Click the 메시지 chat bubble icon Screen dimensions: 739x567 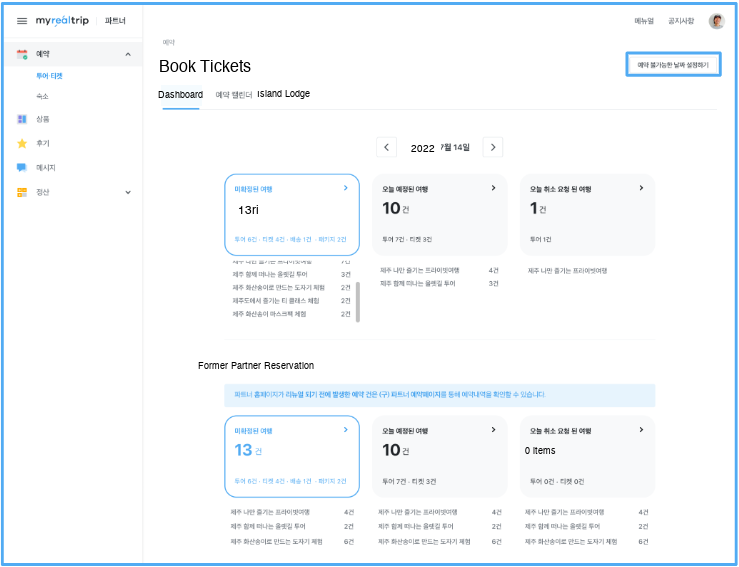coord(22,167)
